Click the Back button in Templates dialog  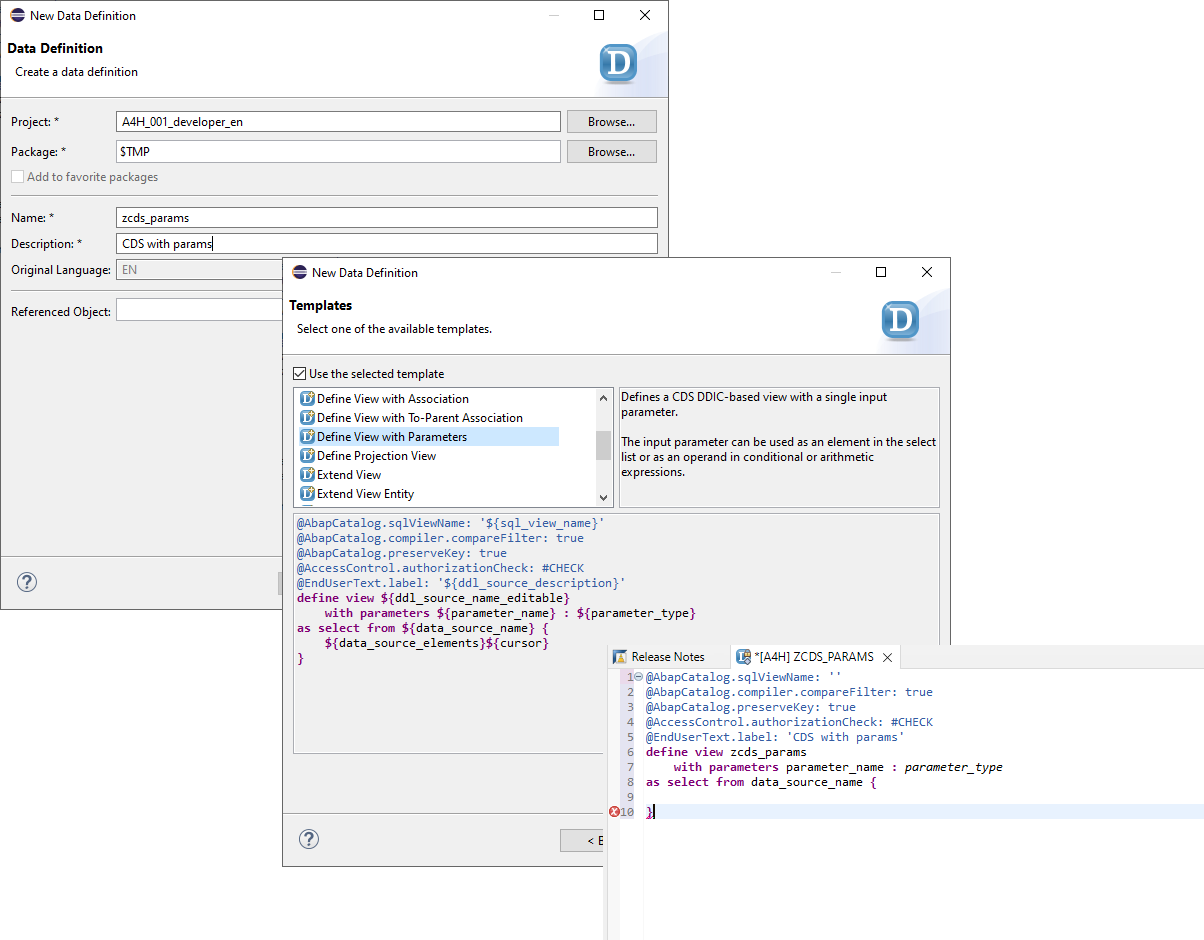coord(583,841)
